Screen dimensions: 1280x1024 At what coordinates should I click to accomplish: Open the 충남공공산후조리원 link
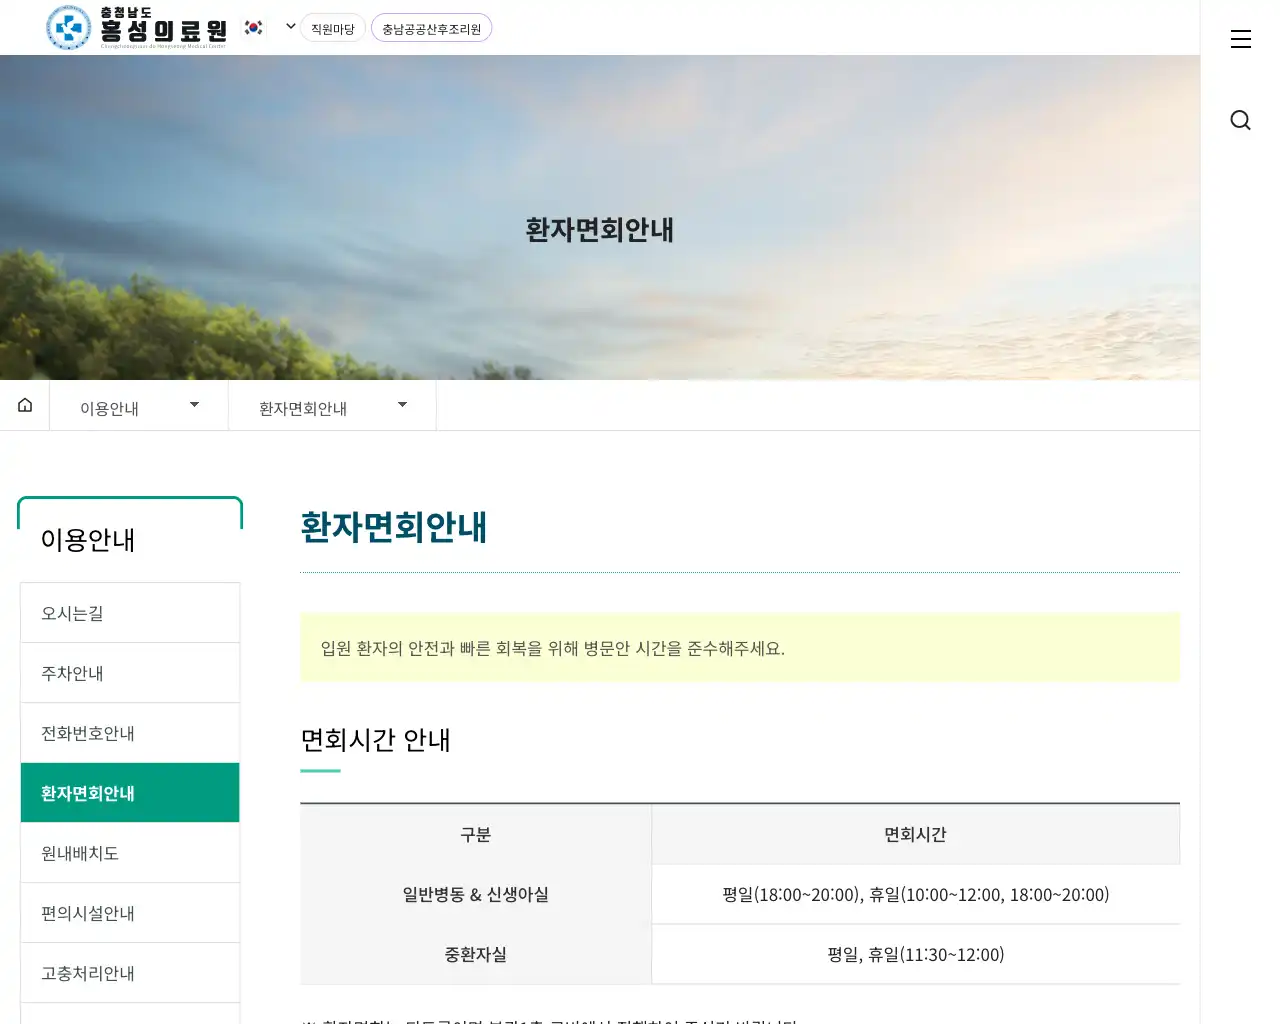[x=431, y=29]
